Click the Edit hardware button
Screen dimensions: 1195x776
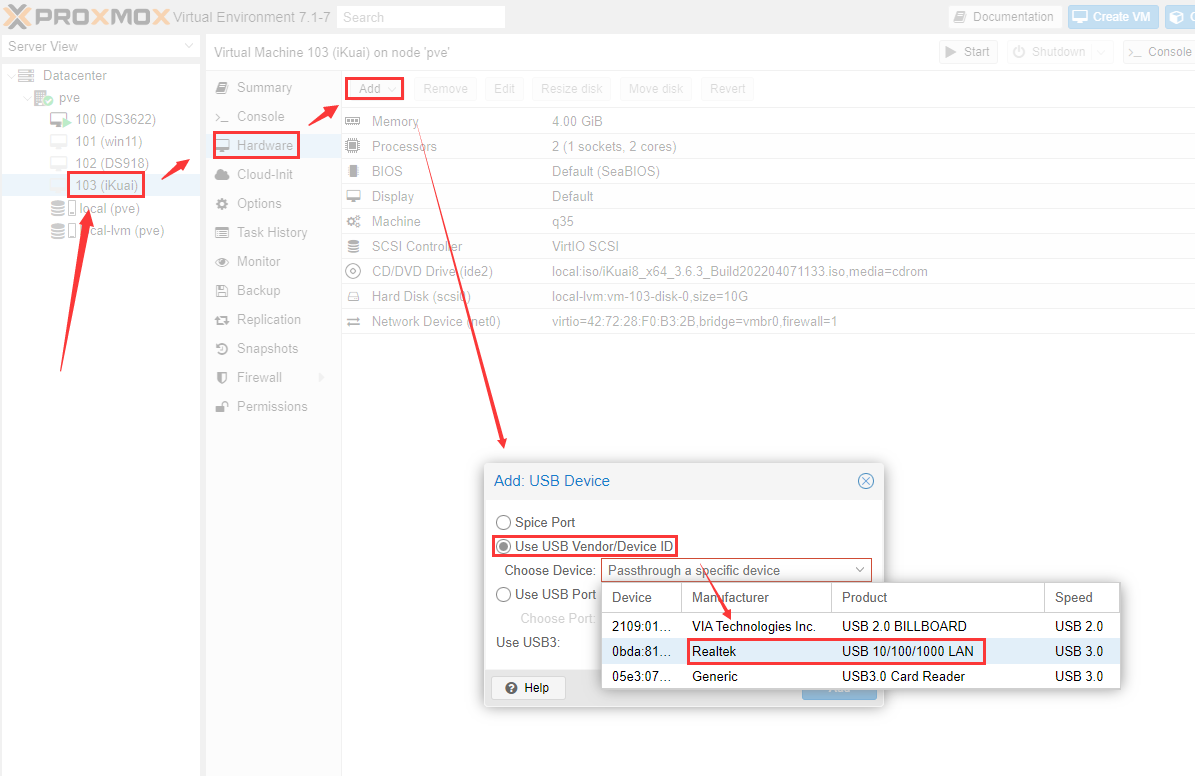click(x=504, y=88)
